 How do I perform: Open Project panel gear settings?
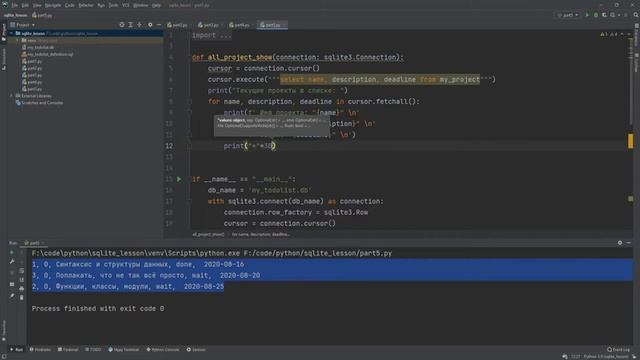tap(150, 25)
